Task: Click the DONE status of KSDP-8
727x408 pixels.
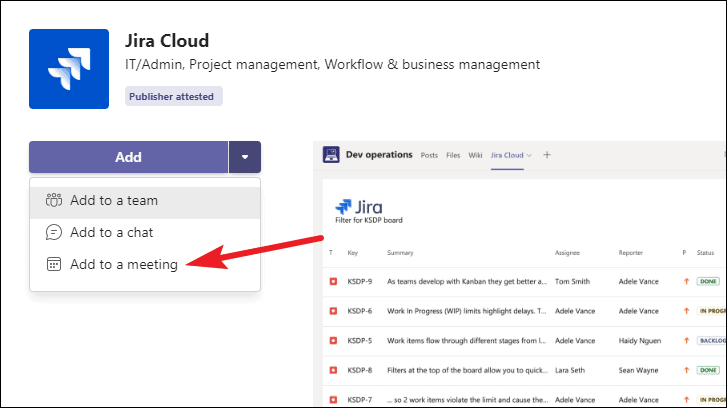Action: [x=708, y=370]
